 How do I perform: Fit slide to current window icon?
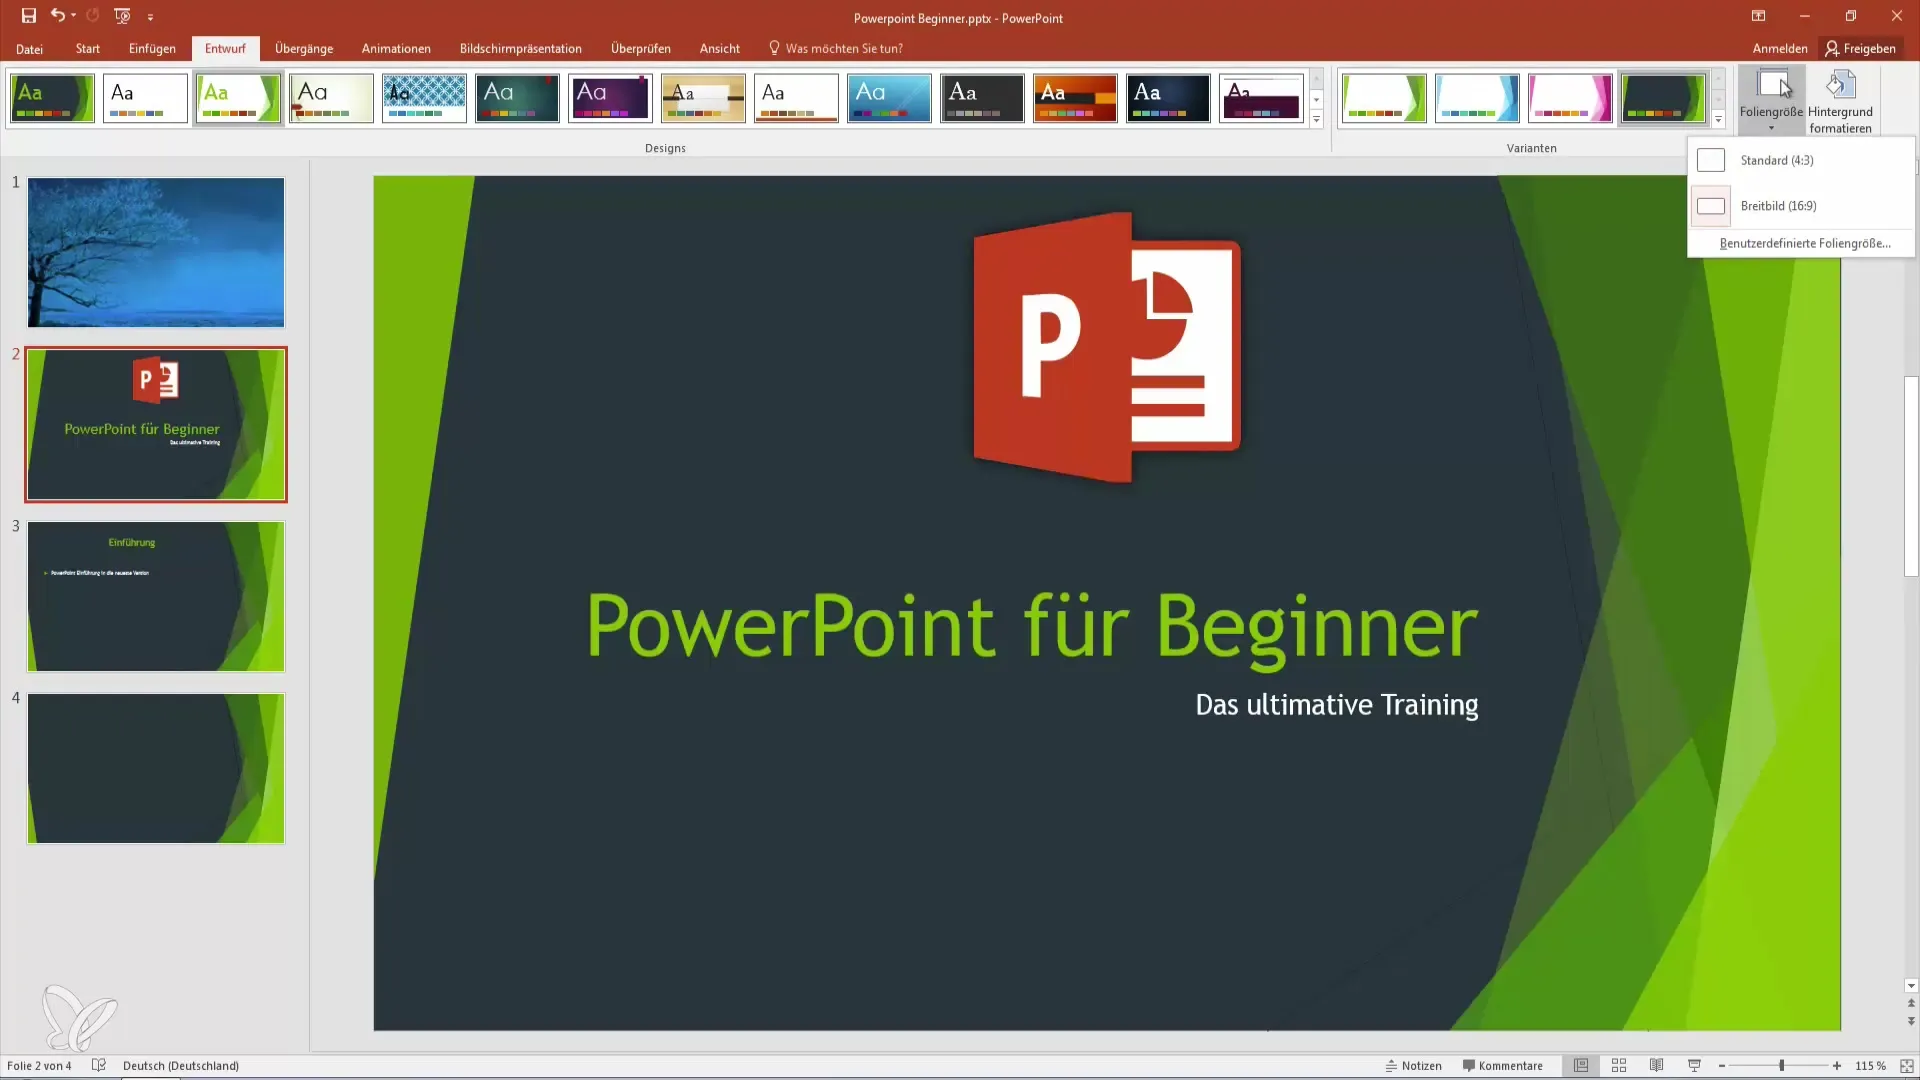[1906, 1066]
